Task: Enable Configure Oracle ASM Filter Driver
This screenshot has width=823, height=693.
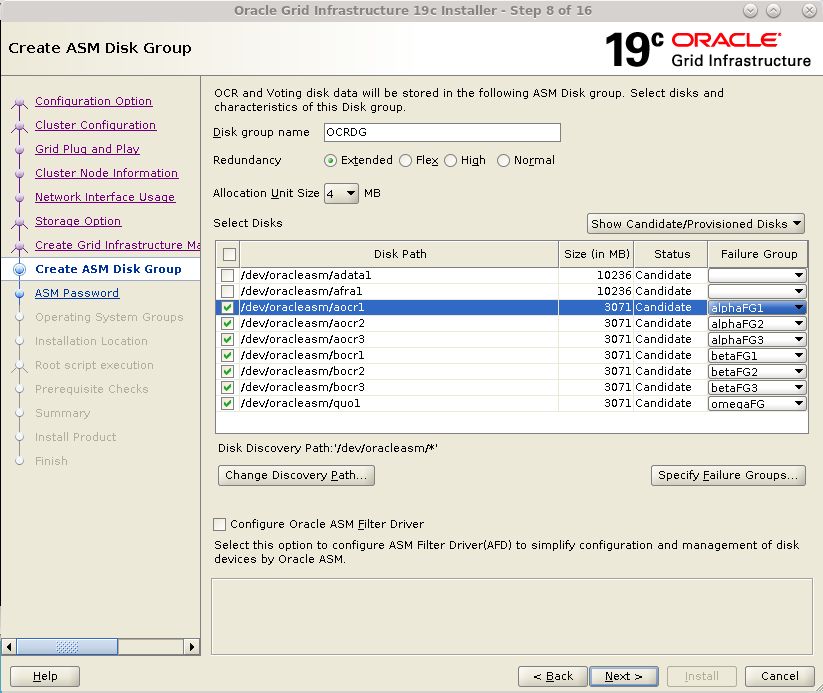Action: click(x=218, y=524)
